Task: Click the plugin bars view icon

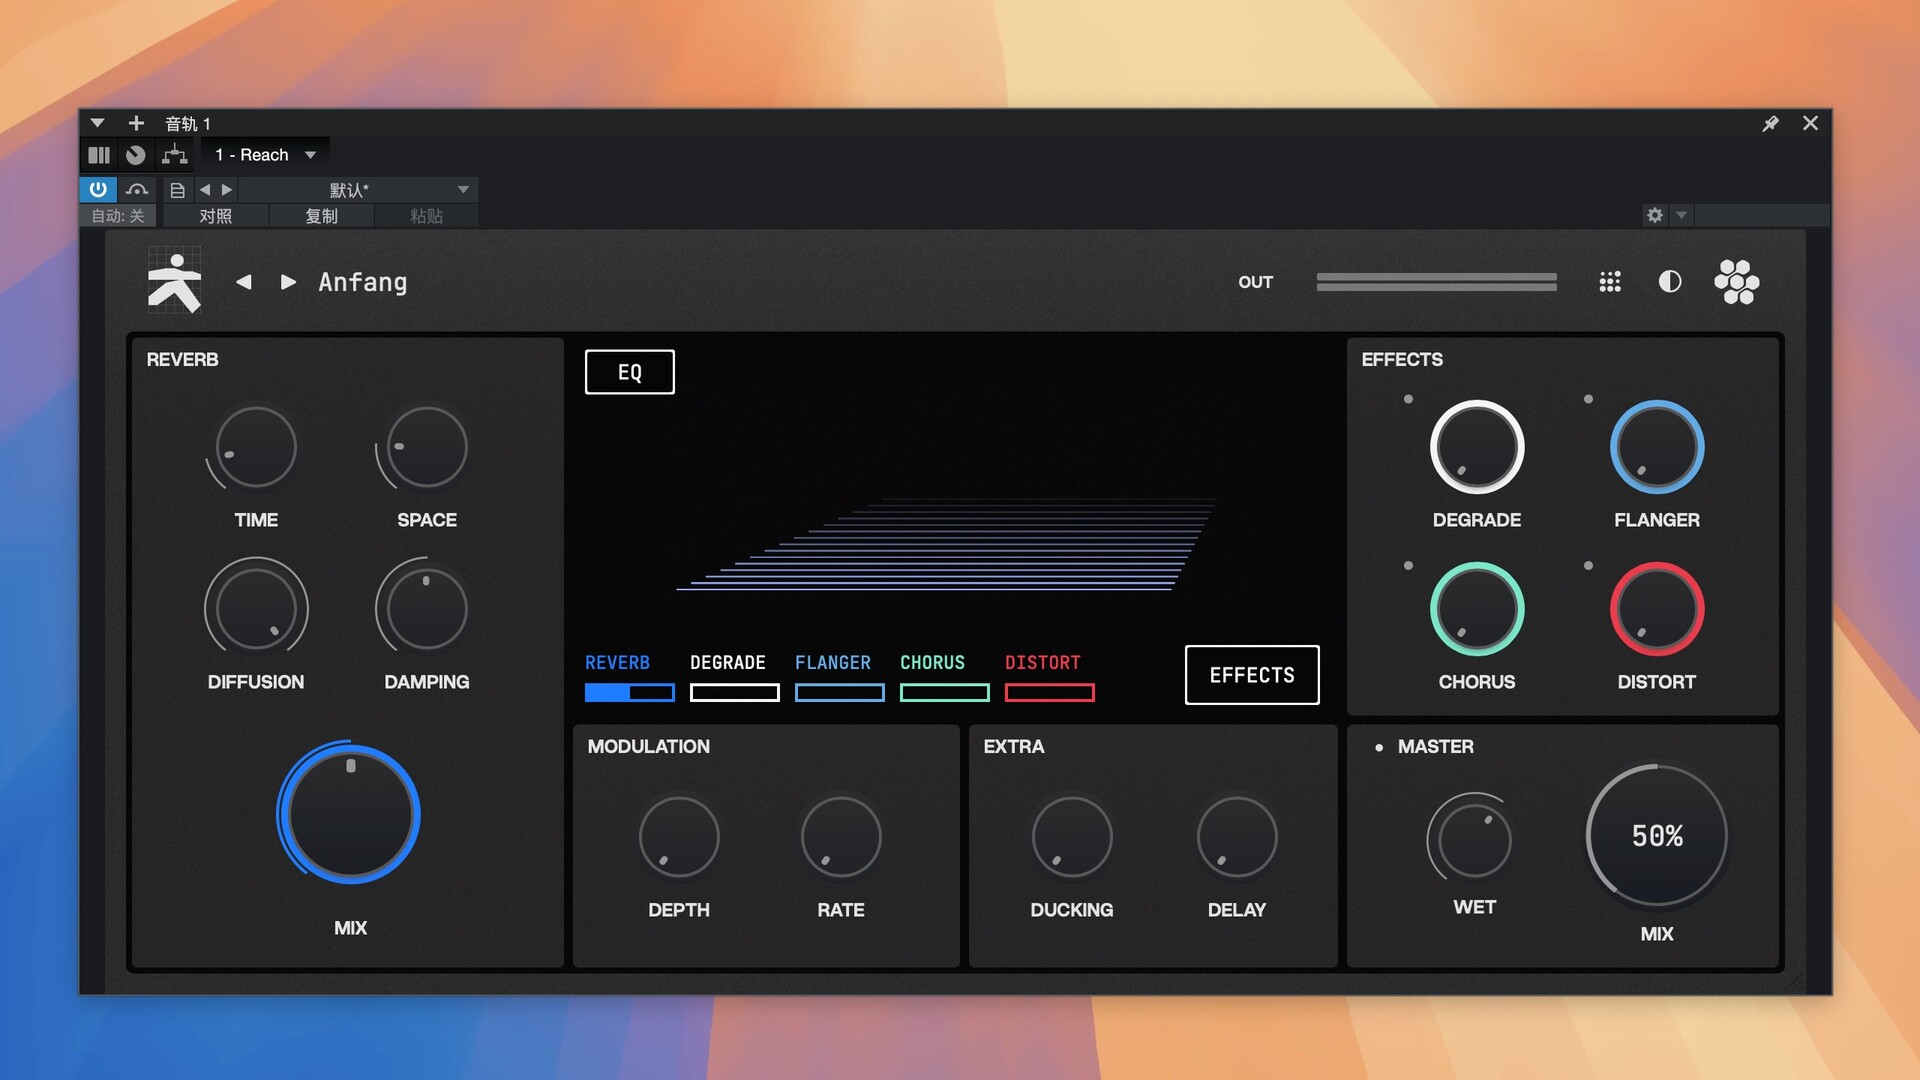Action: pyautogui.click(x=99, y=155)
